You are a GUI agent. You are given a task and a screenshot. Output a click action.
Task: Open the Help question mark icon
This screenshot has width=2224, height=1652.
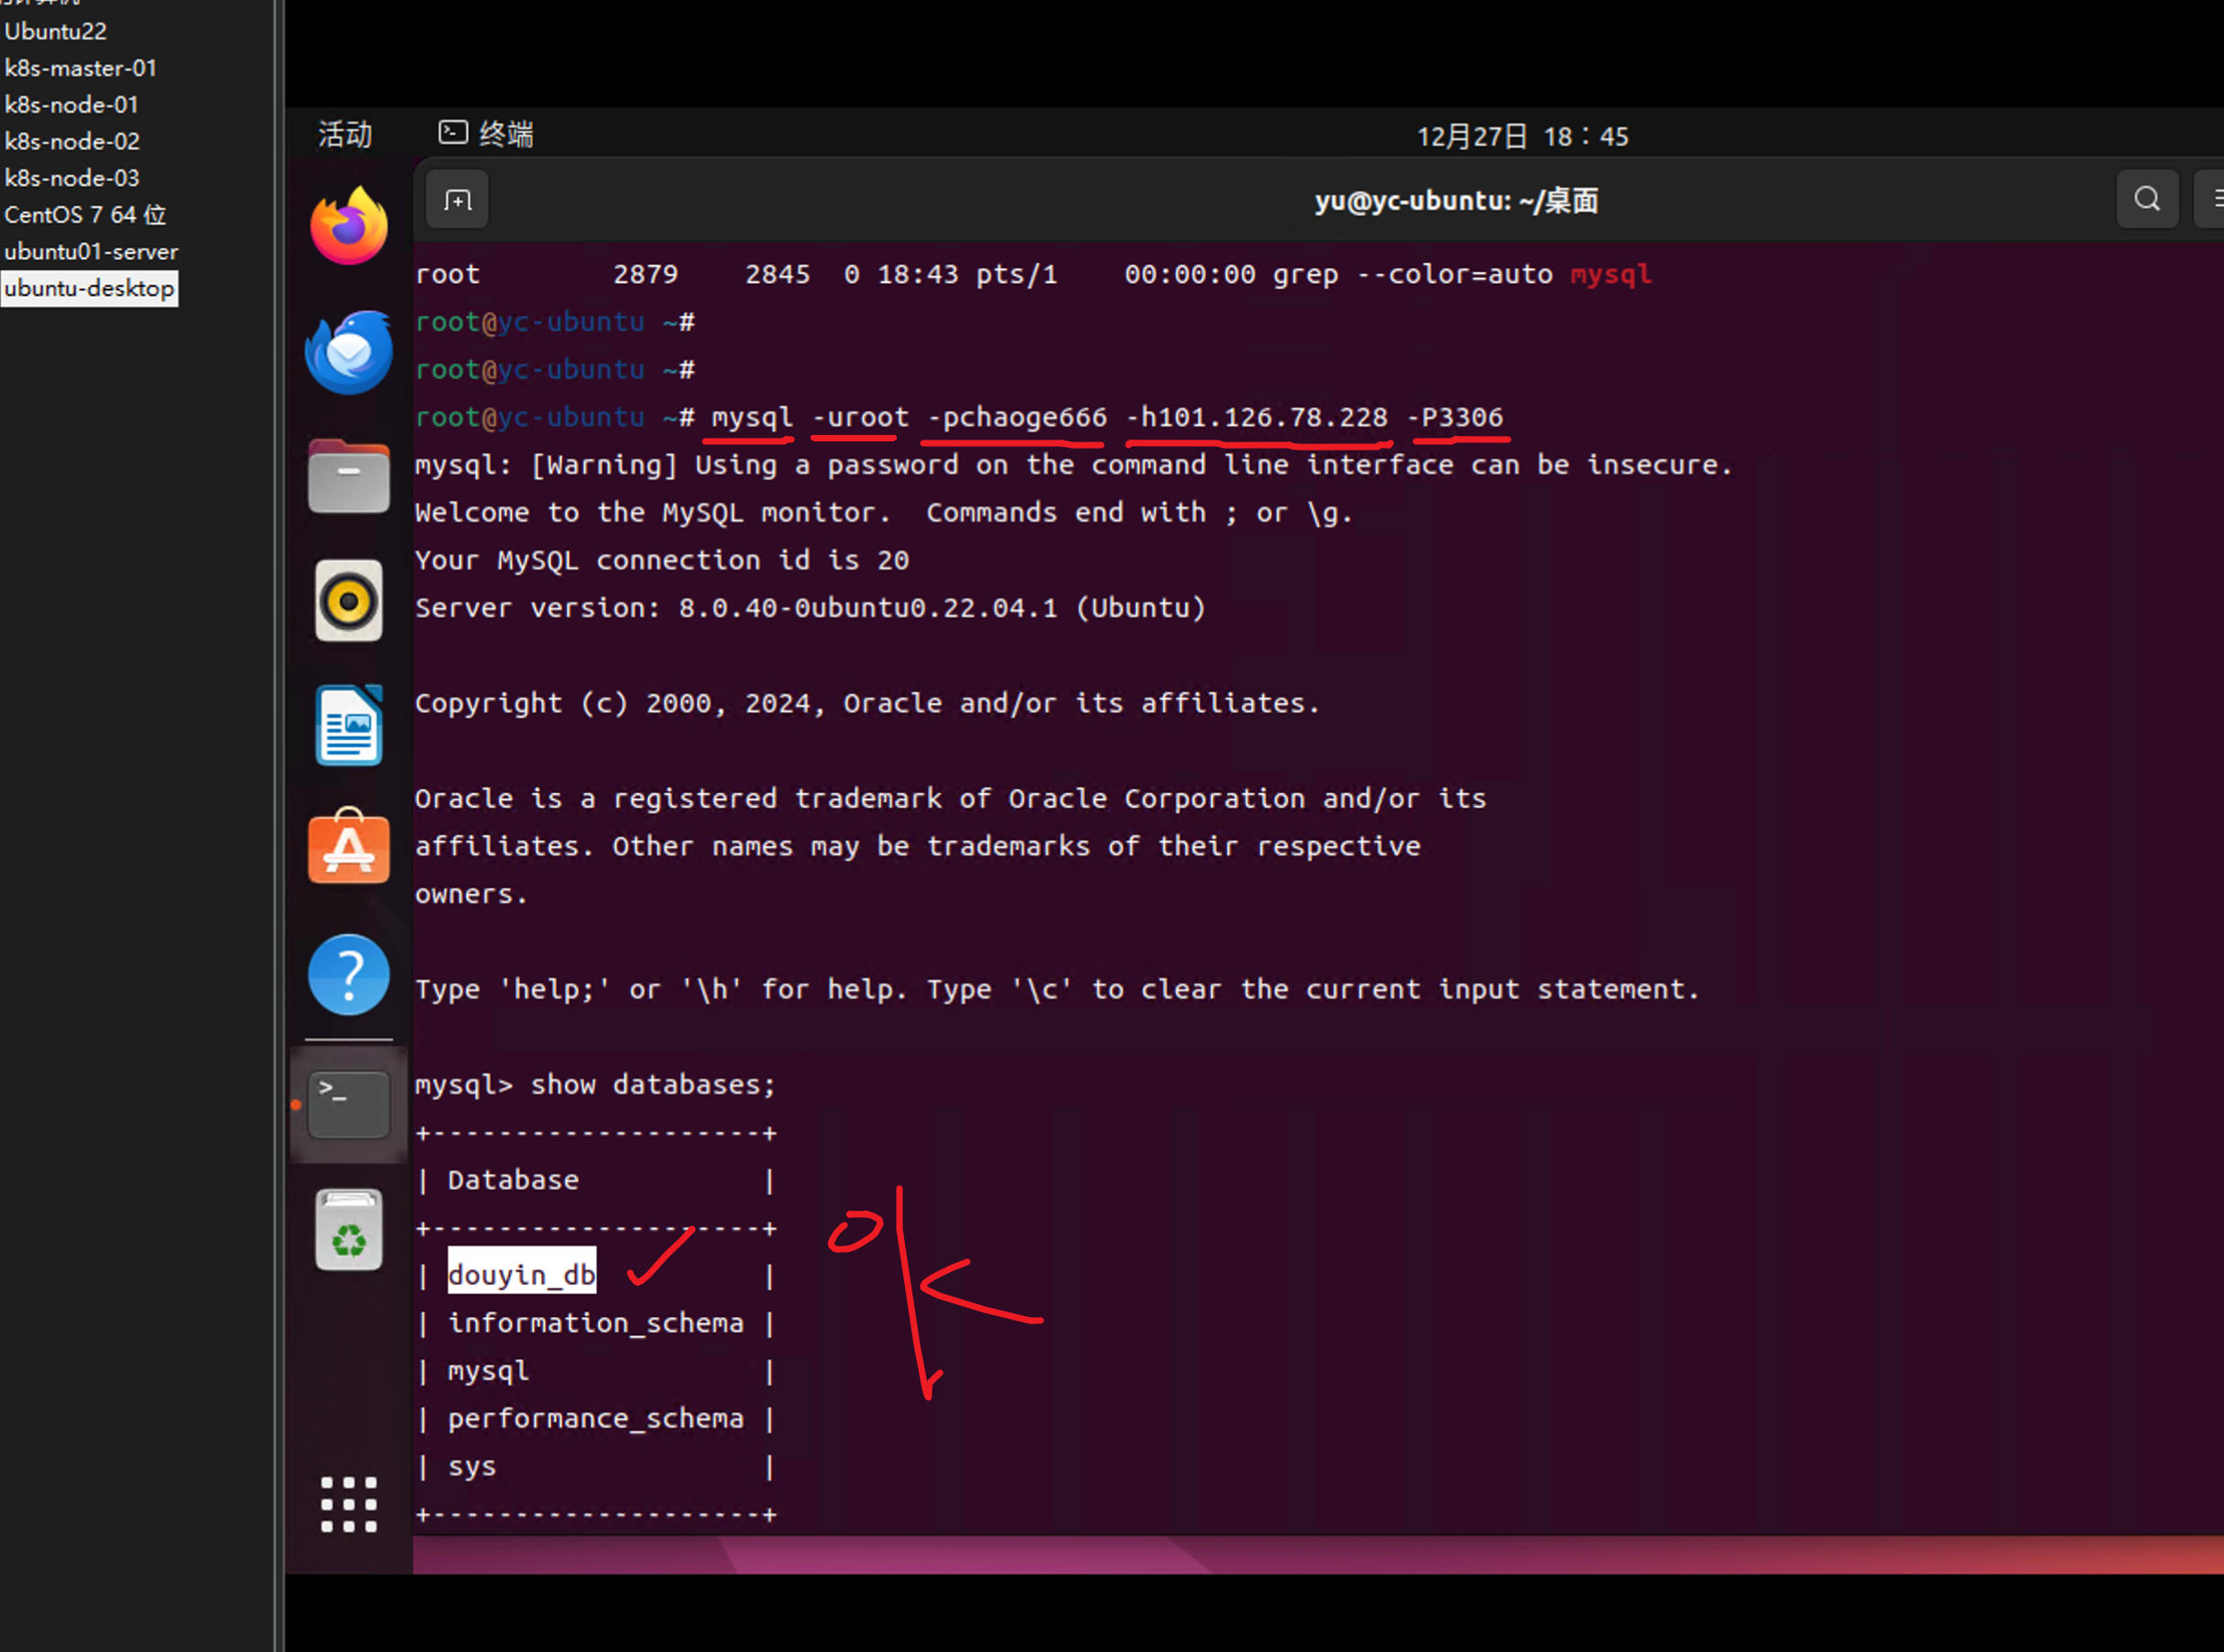[348, 974]
